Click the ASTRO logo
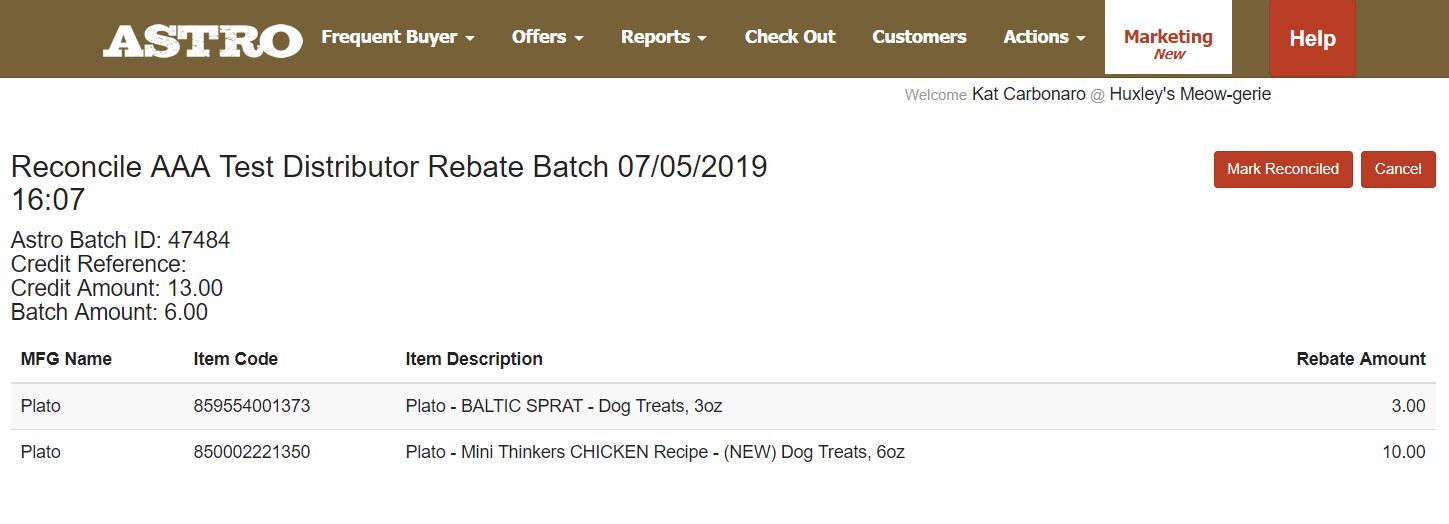1449x524 pixels. coord(202,39)
